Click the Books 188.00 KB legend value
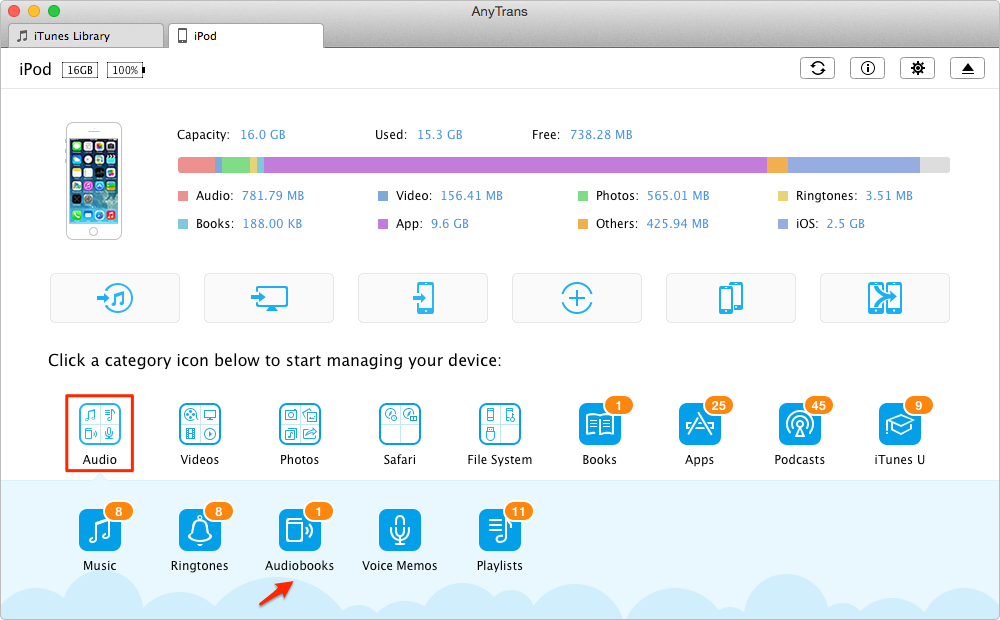Viewport: 1000px width, 620px height. [x=272, y=224]
